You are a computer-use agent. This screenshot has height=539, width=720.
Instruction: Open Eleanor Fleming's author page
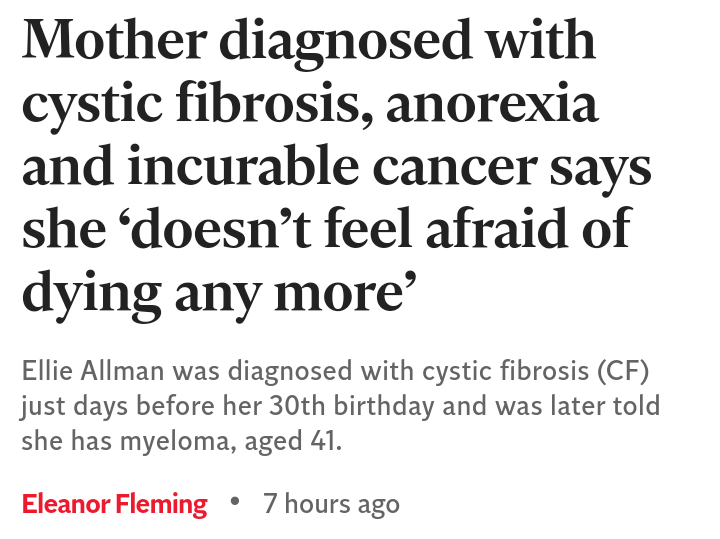tap(114, 504)
